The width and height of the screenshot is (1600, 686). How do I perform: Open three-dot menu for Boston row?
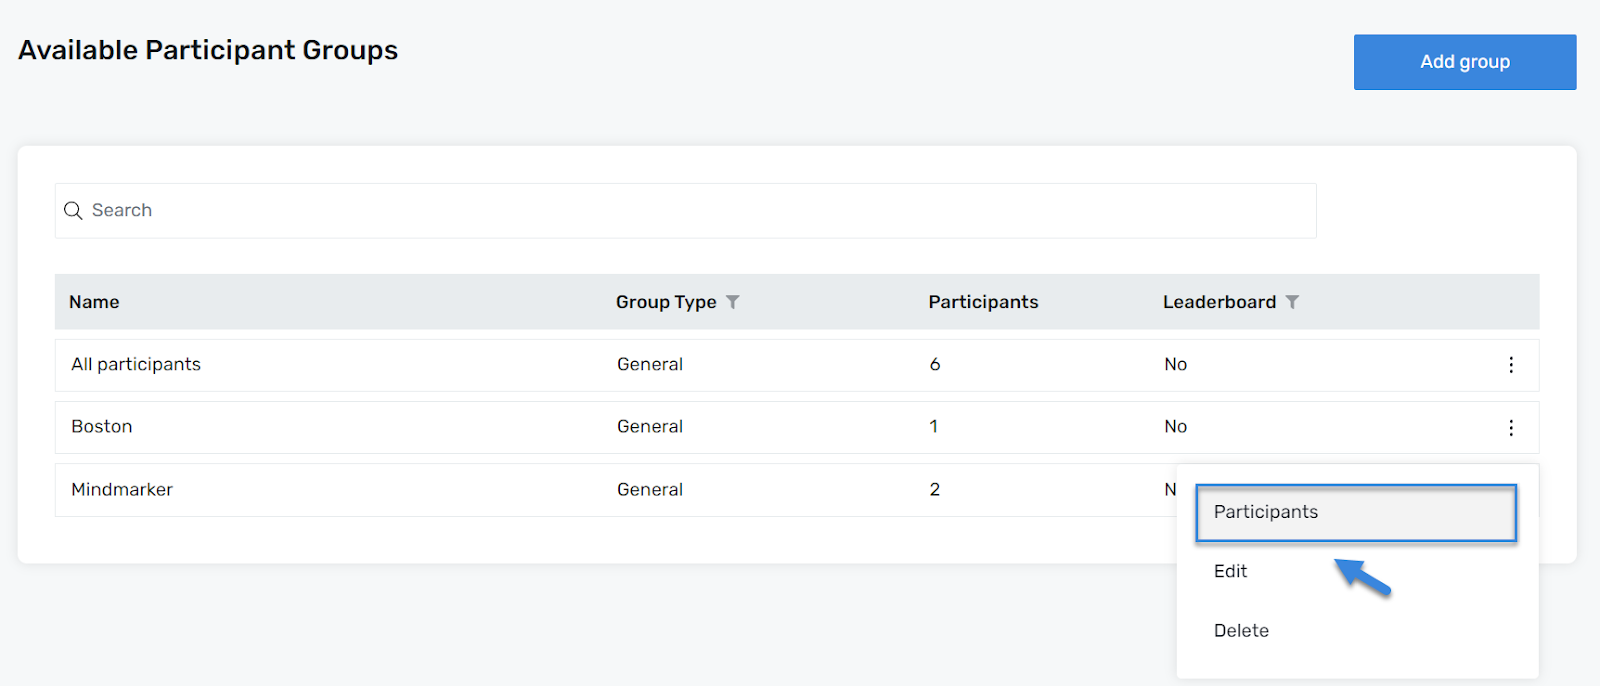[1510, 428]
